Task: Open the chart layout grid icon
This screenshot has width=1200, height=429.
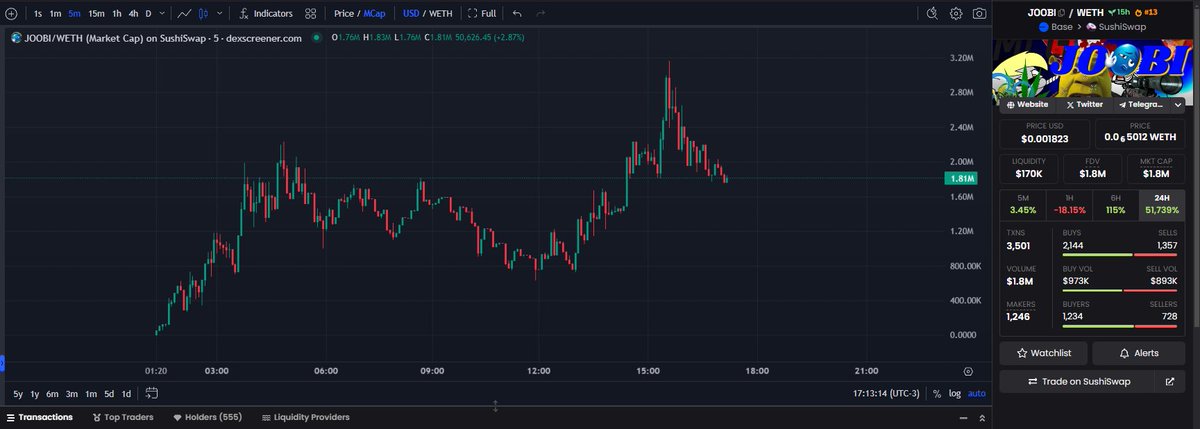Action: tap(311, 14)
